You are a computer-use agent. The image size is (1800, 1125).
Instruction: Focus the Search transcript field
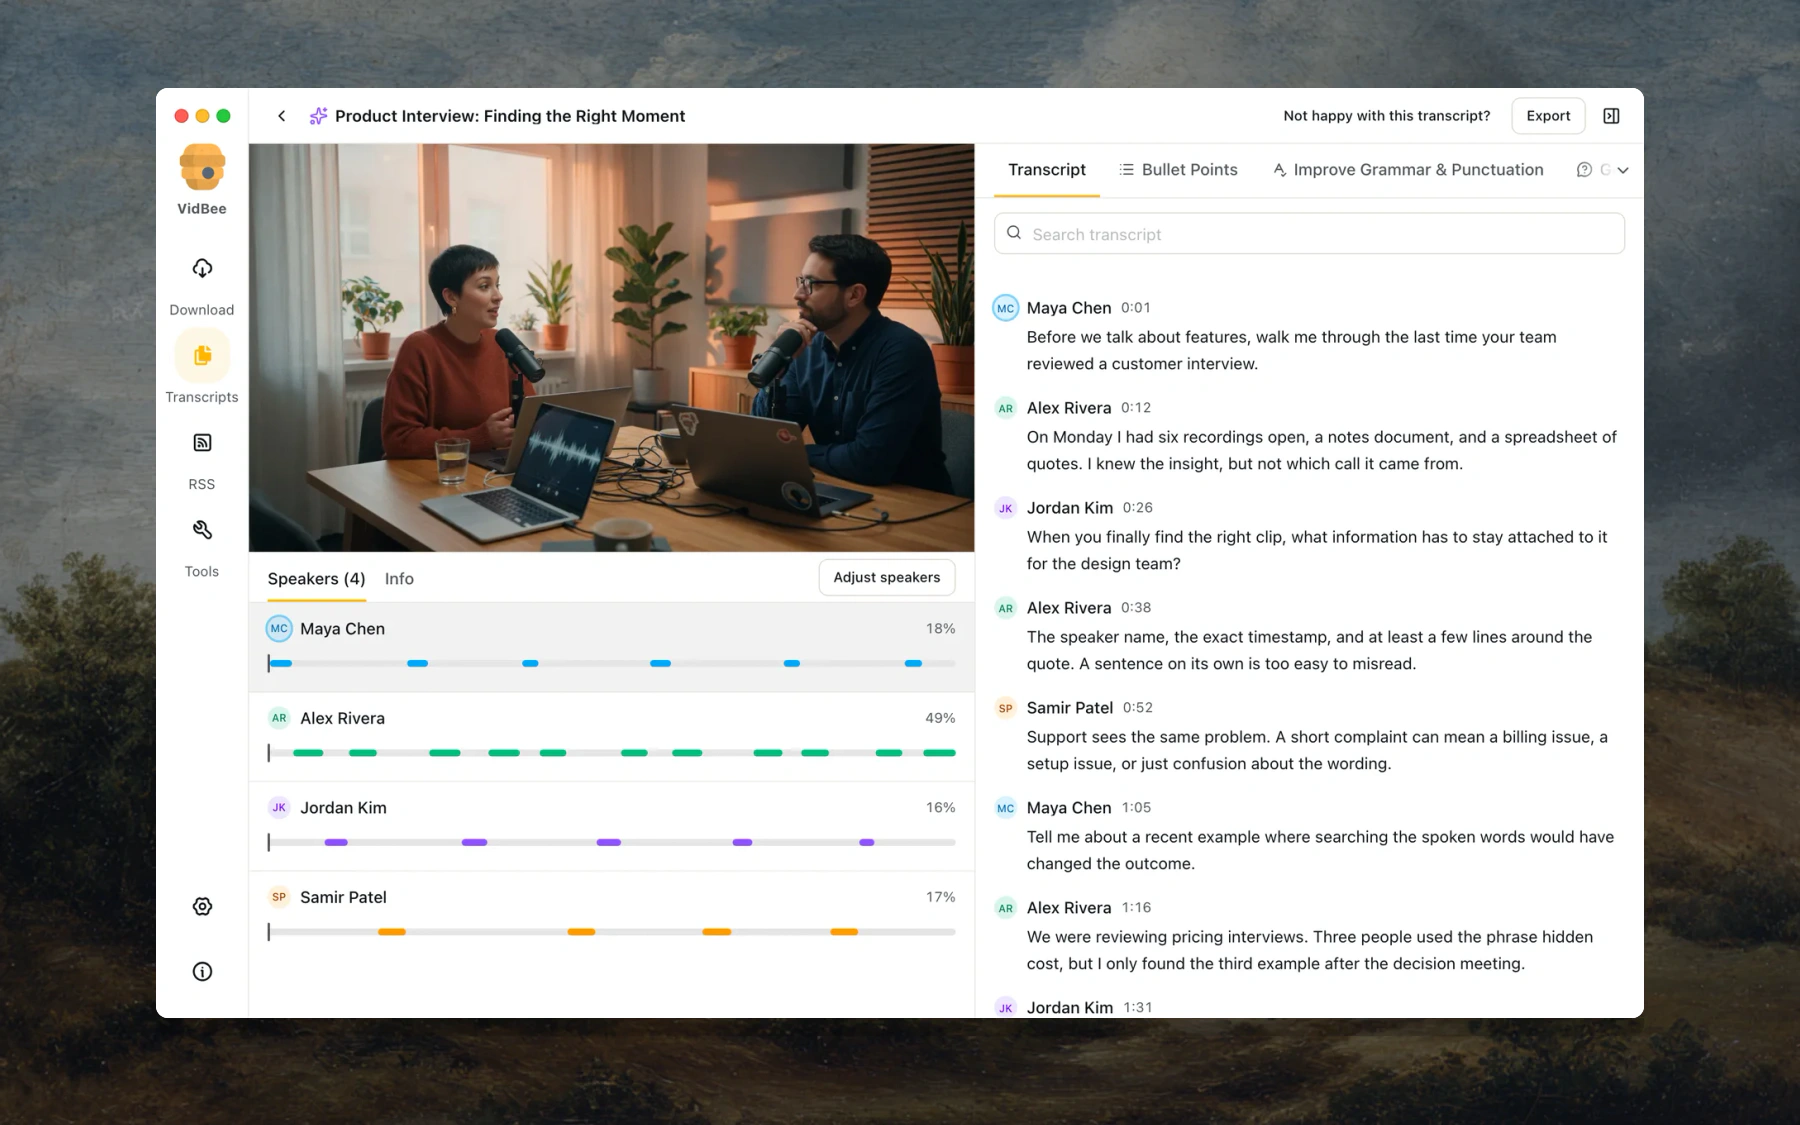pos(1309,234)
